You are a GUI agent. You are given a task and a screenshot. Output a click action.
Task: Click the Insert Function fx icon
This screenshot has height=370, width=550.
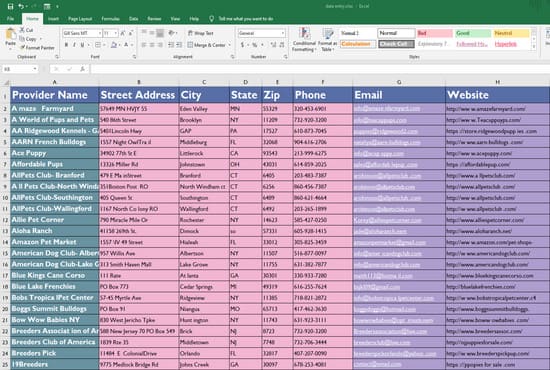click(x=82, y=69)
